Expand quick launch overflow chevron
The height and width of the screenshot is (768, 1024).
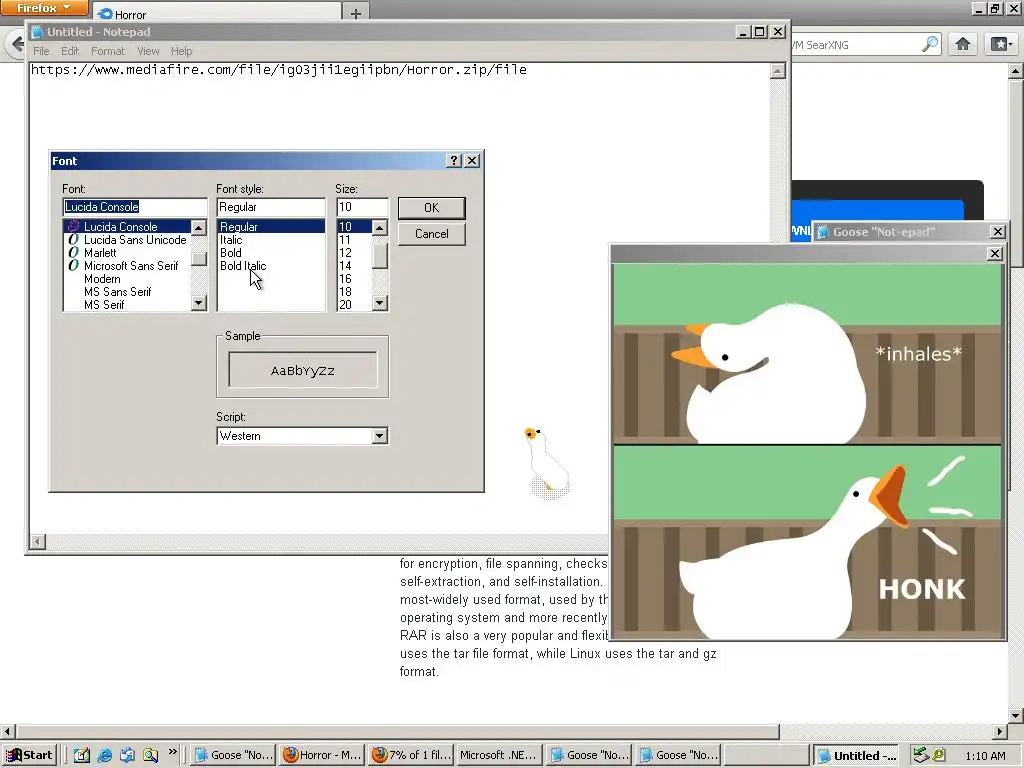[172, 752]
